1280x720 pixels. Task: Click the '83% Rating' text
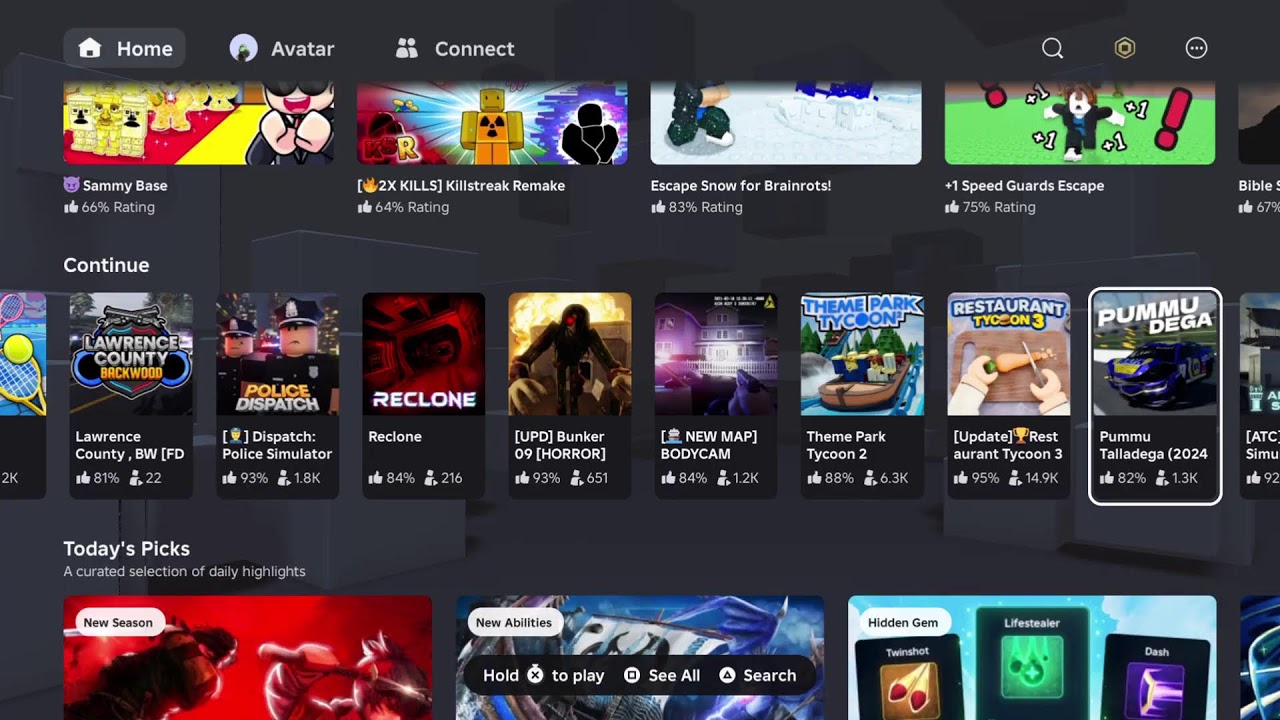pyautogui.click(x=706, y=207)
